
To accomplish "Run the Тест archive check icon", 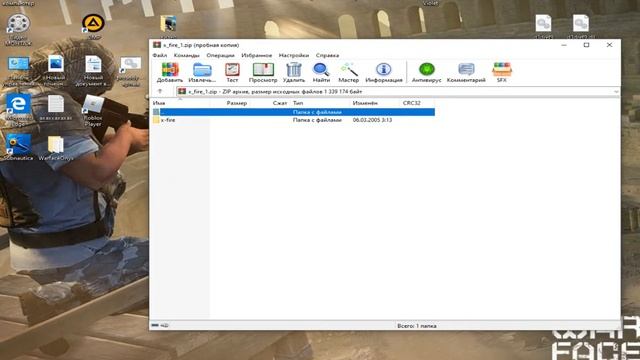I will coord(232,70).
